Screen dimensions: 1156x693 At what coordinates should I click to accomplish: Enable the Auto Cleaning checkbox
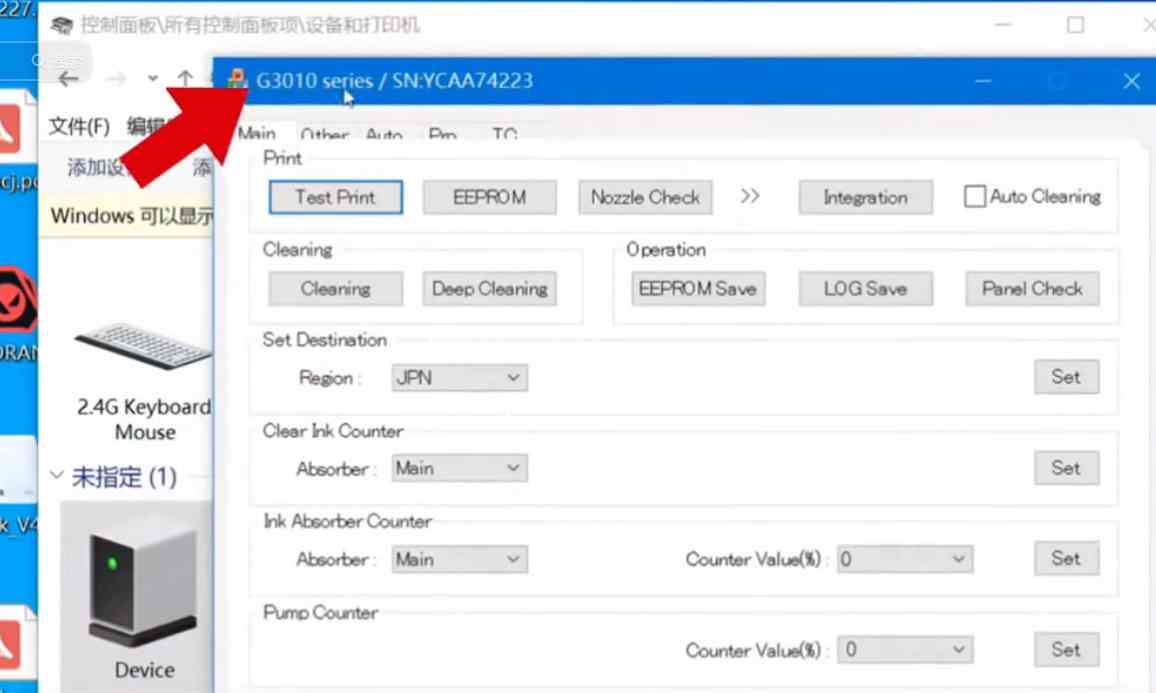[974, 197]
